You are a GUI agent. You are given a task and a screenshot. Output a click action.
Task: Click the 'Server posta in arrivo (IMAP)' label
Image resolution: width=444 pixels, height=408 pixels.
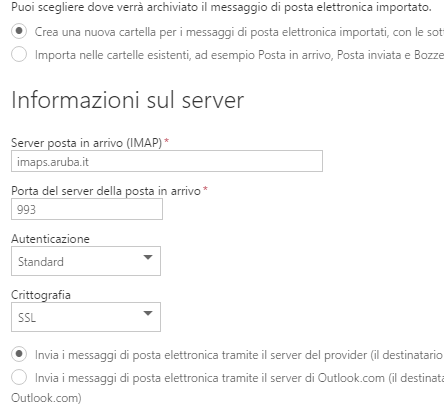(87, 143)
